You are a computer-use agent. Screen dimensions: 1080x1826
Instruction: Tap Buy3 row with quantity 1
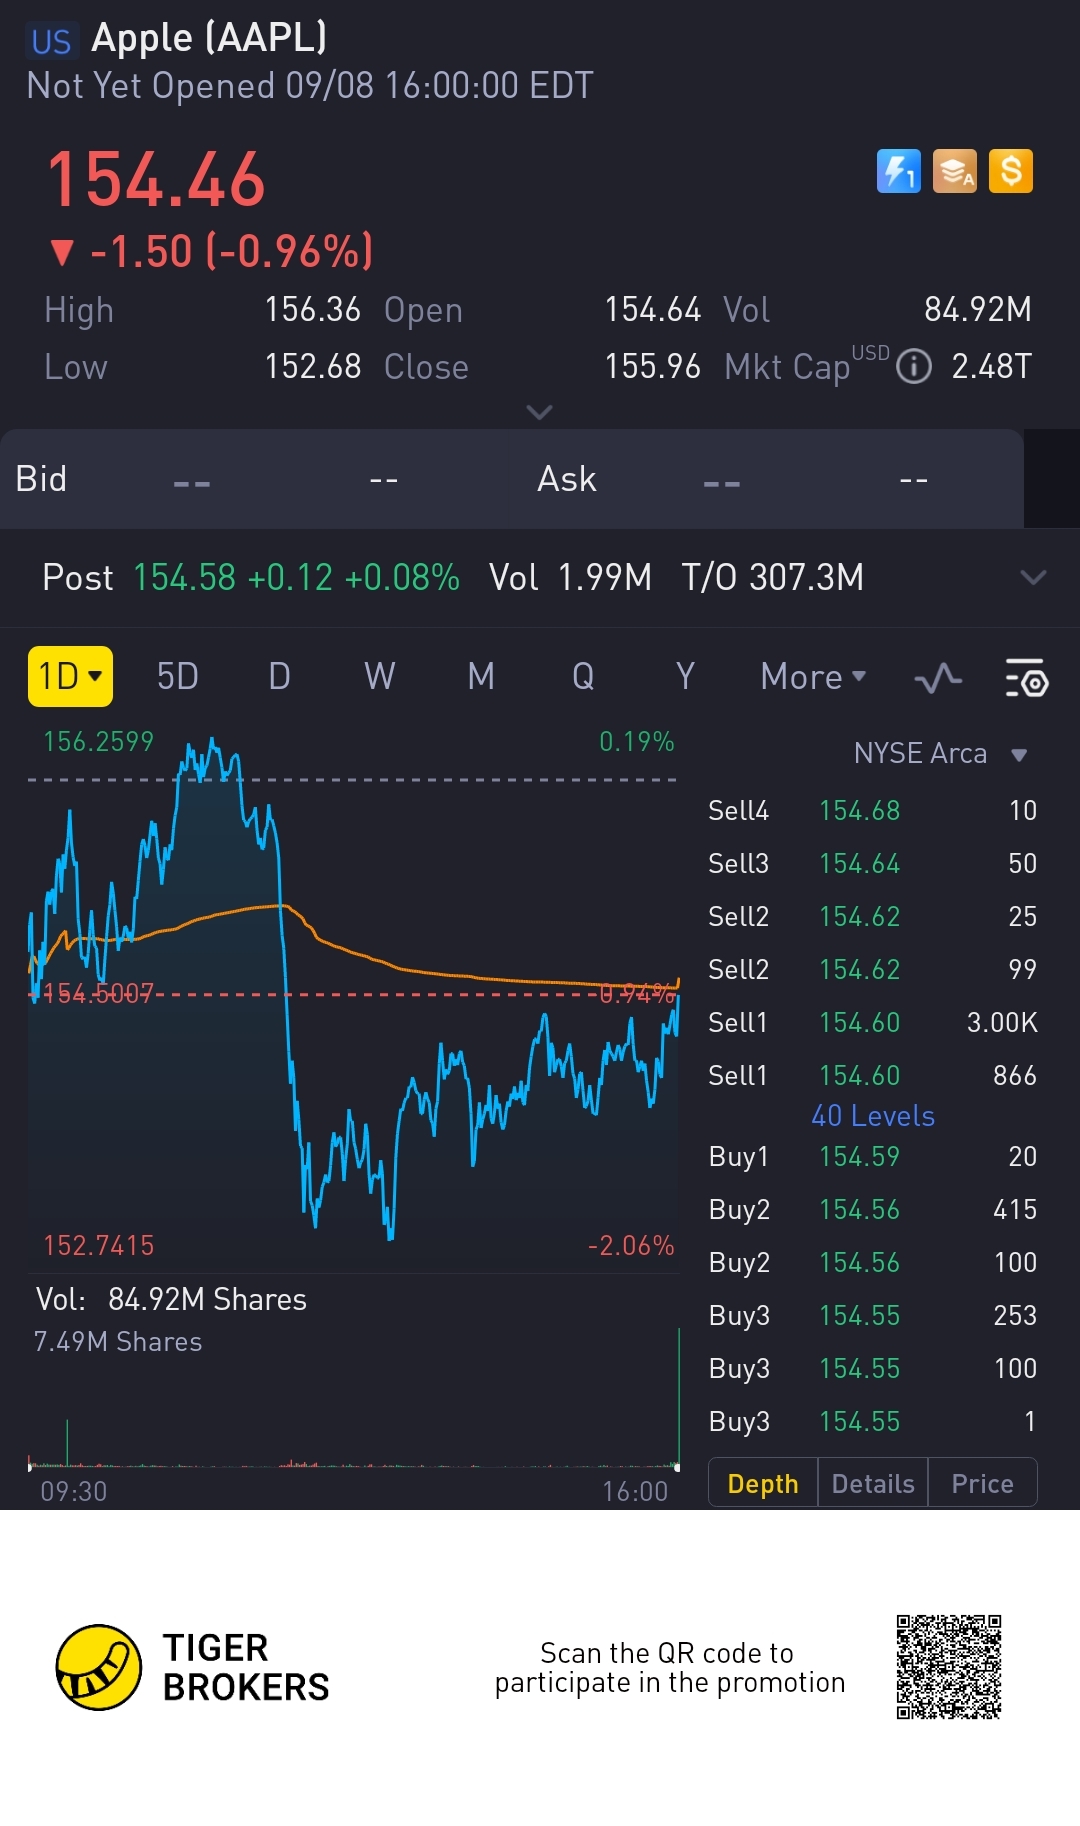tap(872, 1422)
